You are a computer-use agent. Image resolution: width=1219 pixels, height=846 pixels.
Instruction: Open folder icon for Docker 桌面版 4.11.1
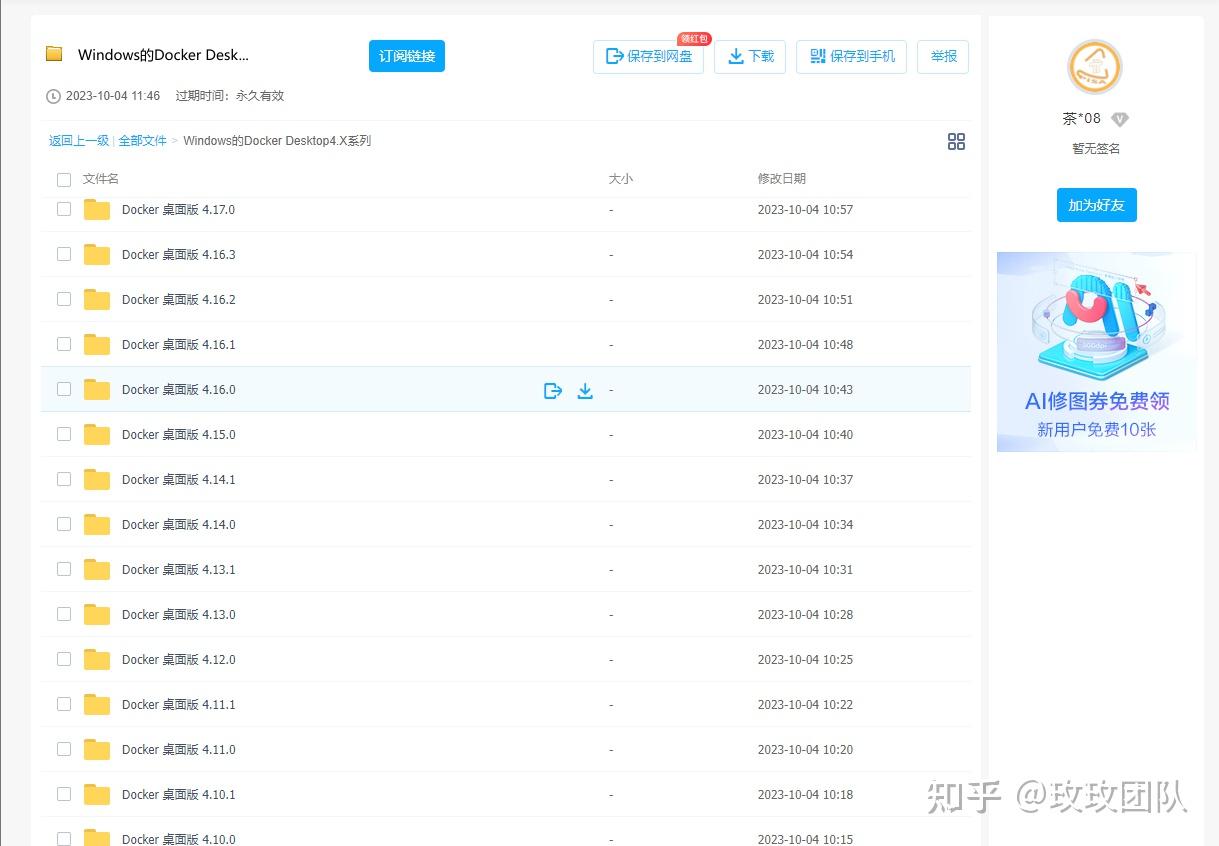97,704
